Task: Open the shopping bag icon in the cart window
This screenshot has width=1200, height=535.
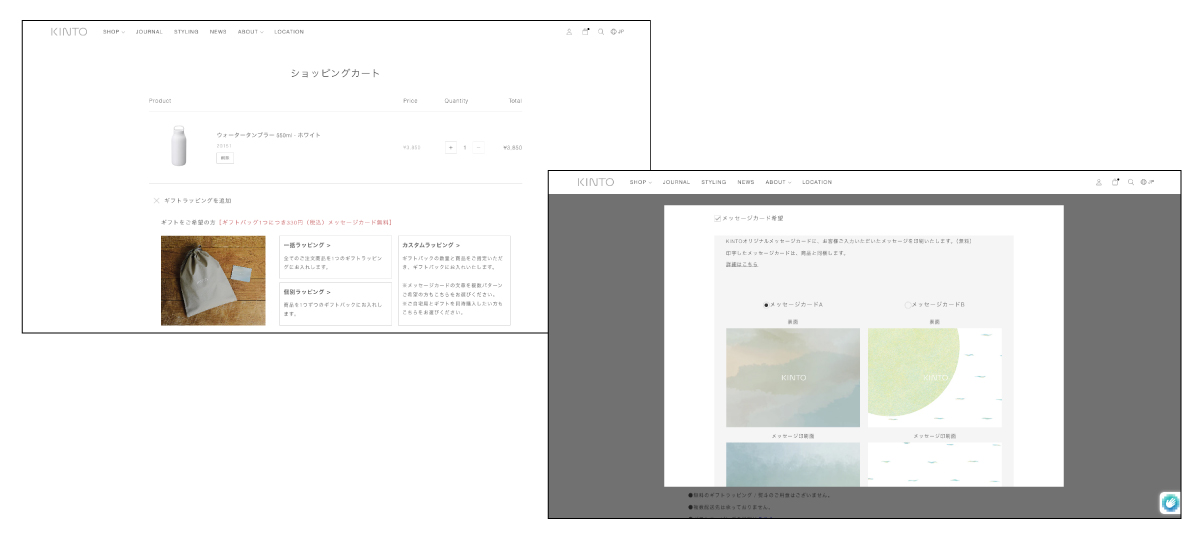Action: pyautogui.click(x=585, y=32)
